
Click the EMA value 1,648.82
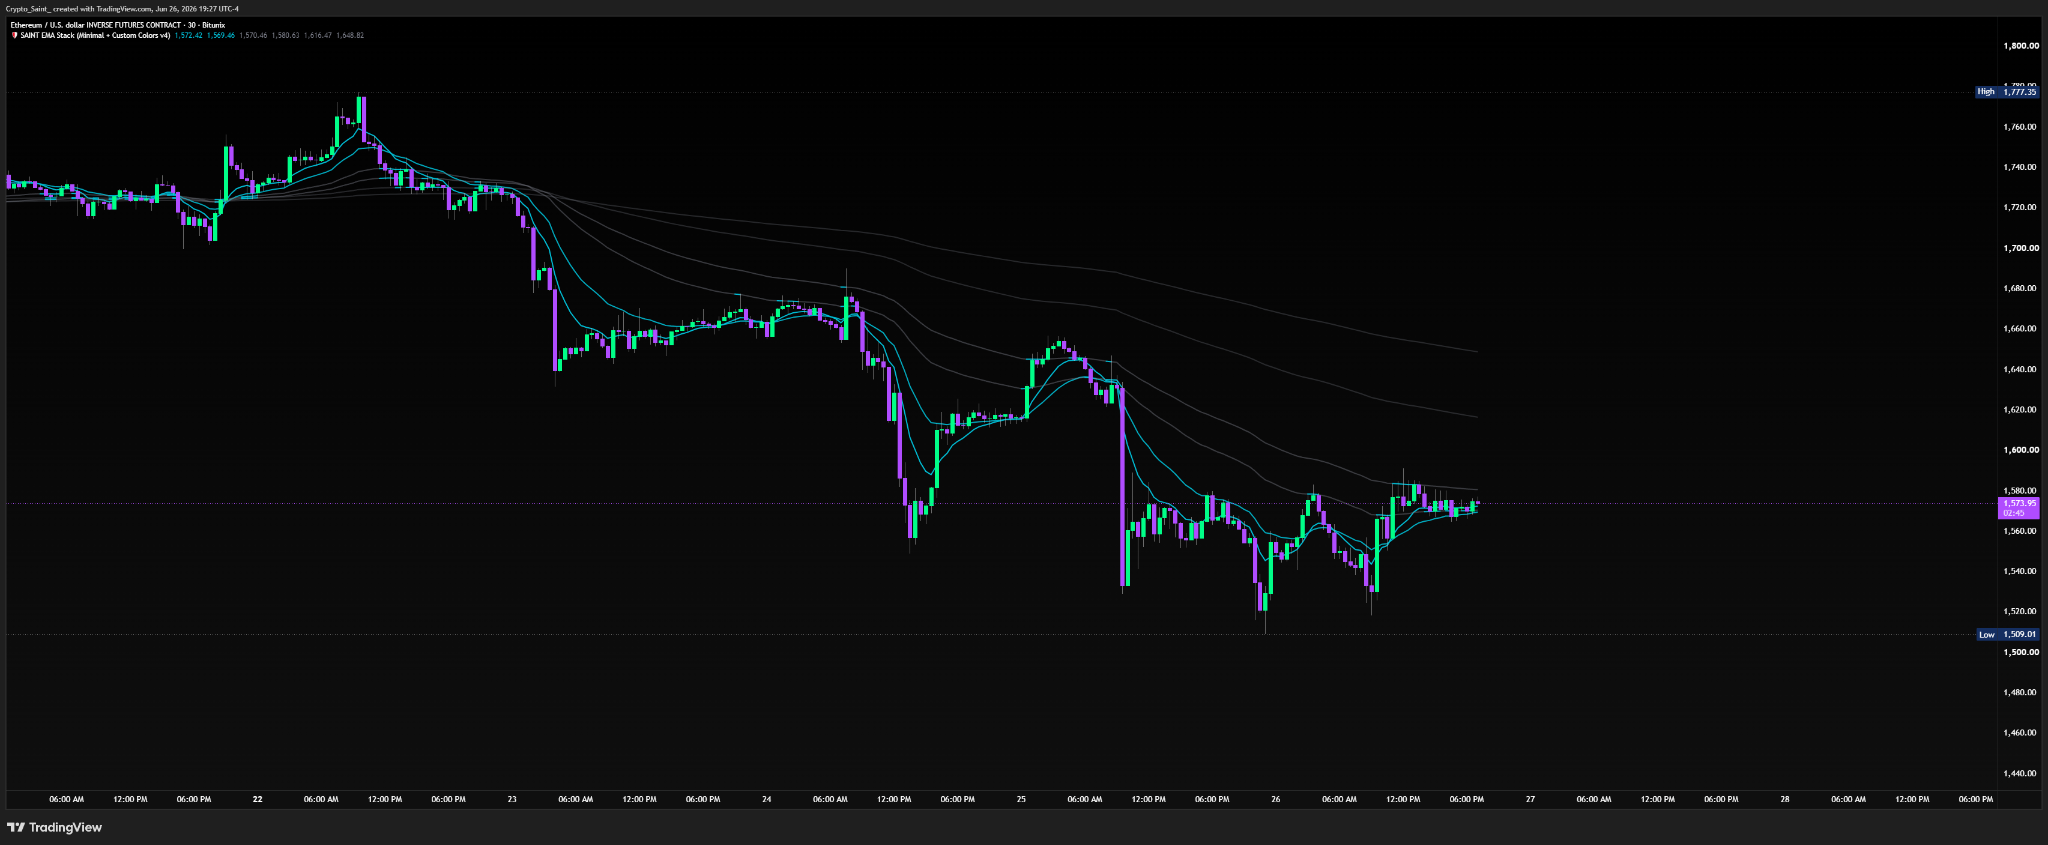tap(350, 35)
